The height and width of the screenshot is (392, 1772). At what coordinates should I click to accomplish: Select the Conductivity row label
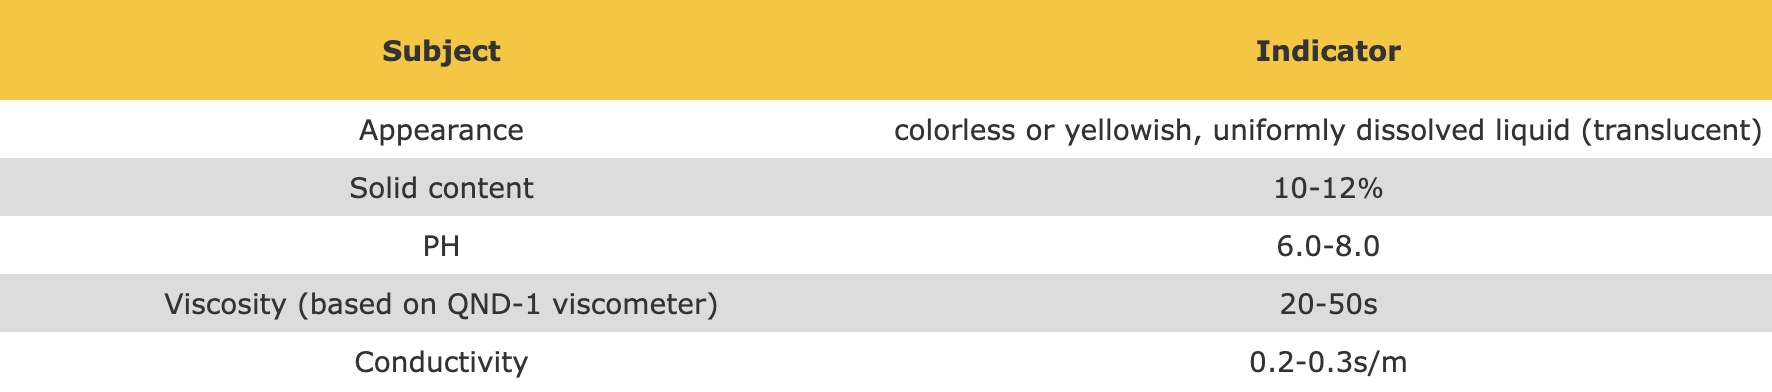441,362
